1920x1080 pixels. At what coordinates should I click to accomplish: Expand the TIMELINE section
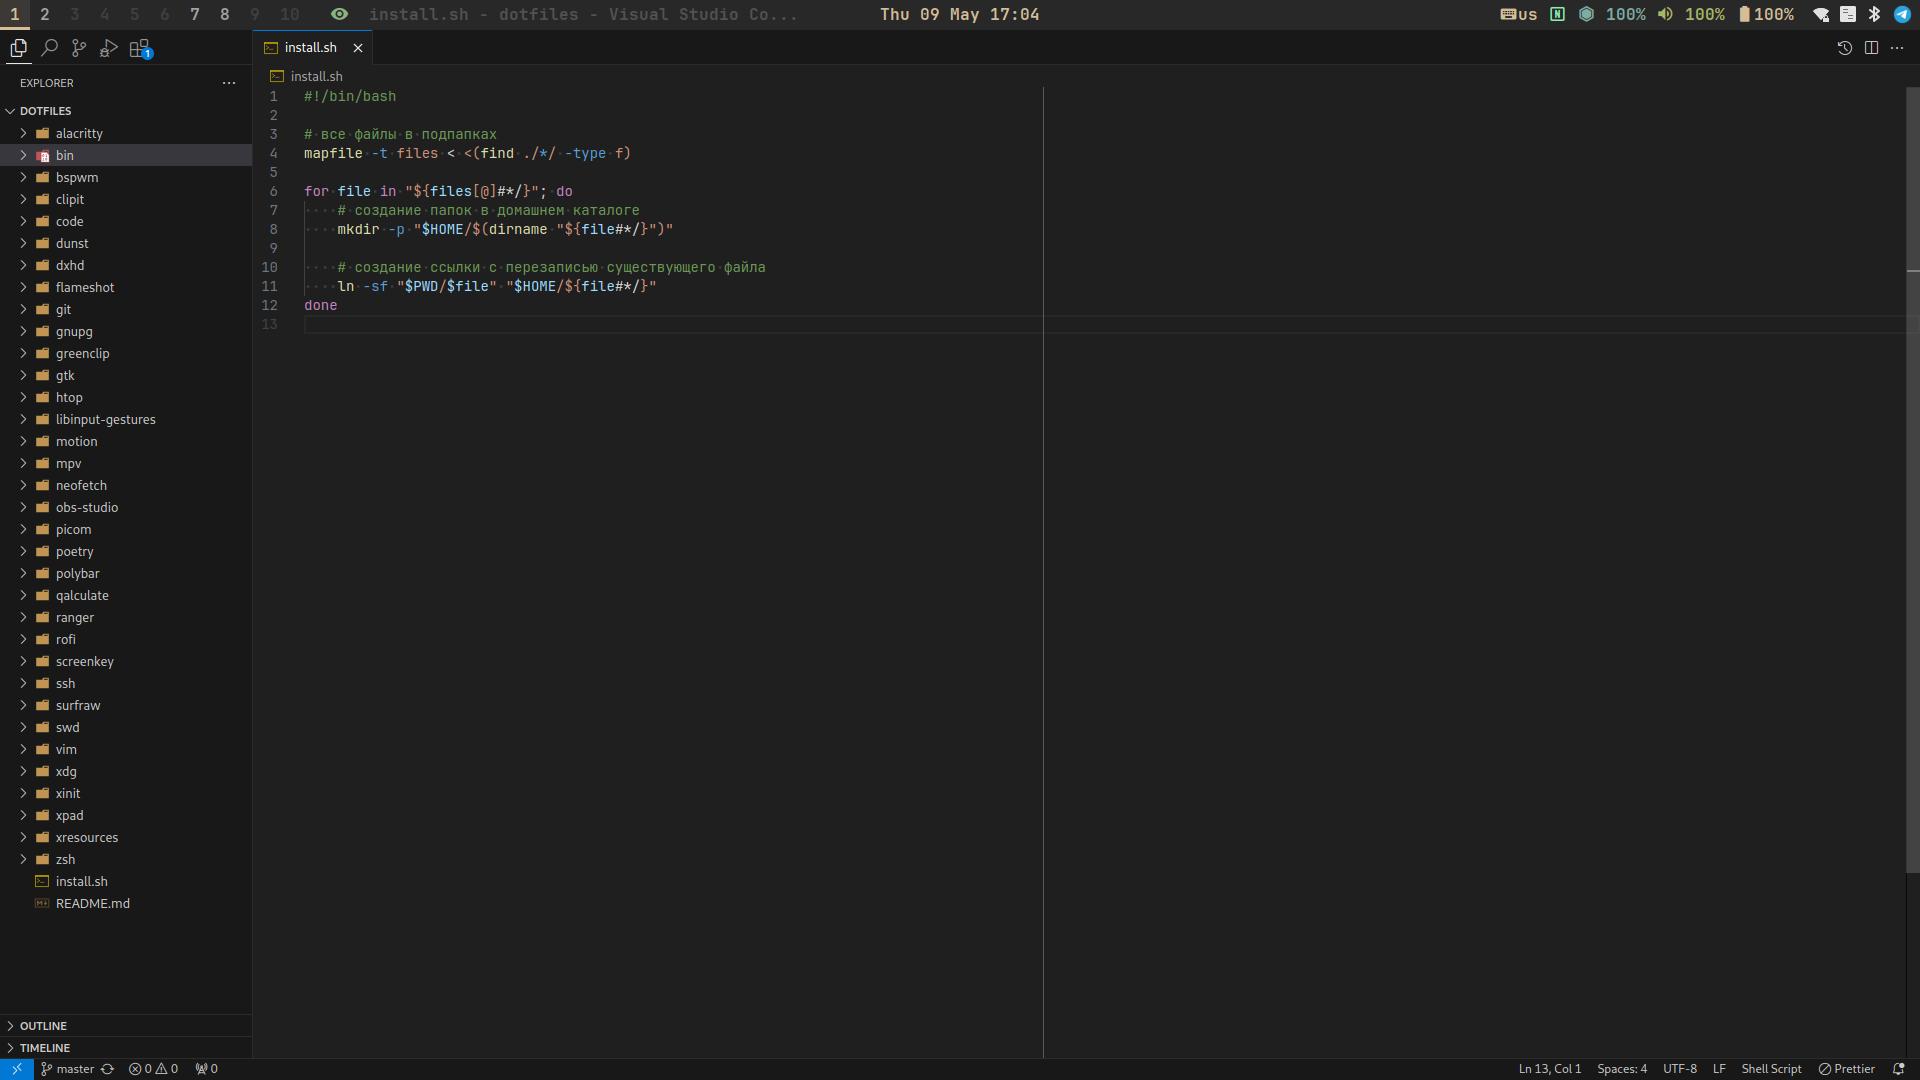[x=126, y=1048]
